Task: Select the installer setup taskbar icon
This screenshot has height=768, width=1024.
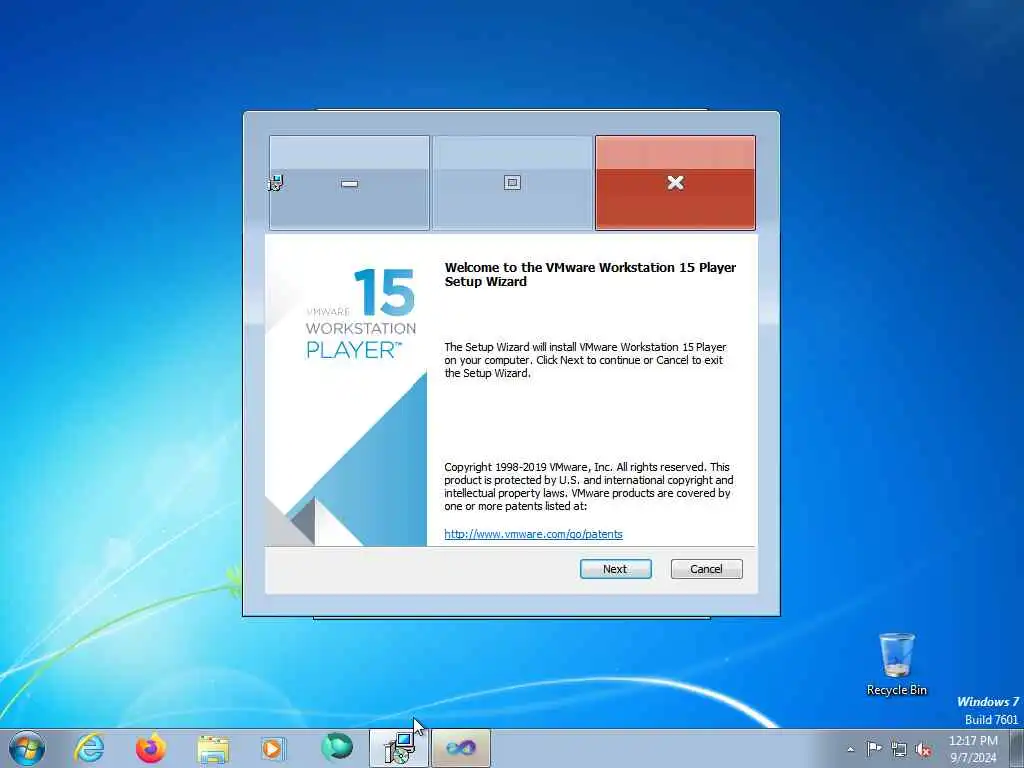Action: 398,748
